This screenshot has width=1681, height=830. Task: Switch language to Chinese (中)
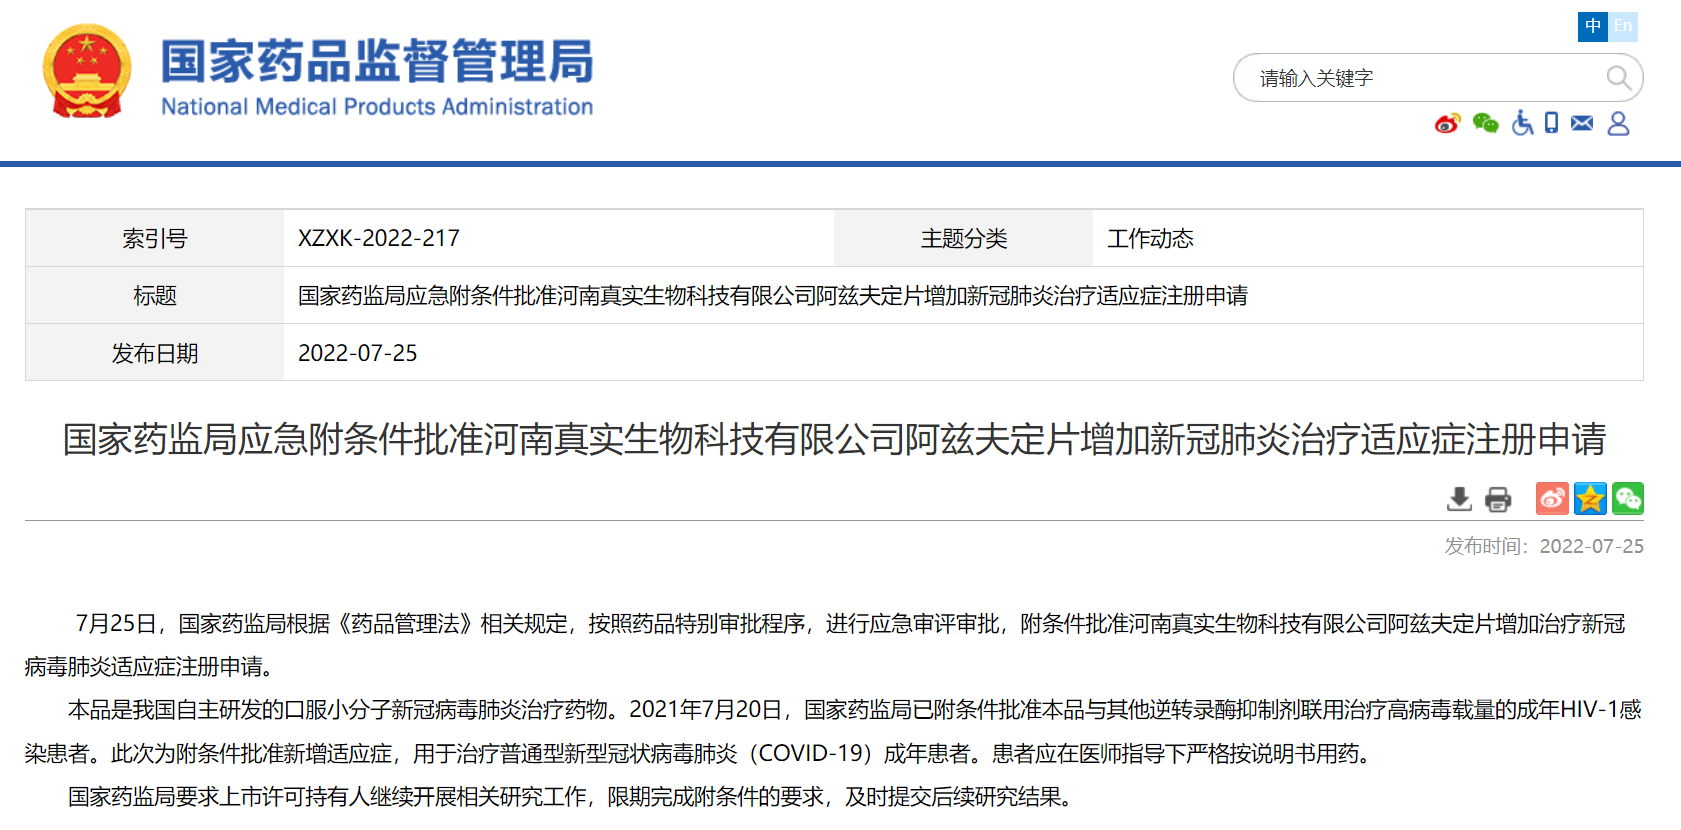(x=1593, y=26)
